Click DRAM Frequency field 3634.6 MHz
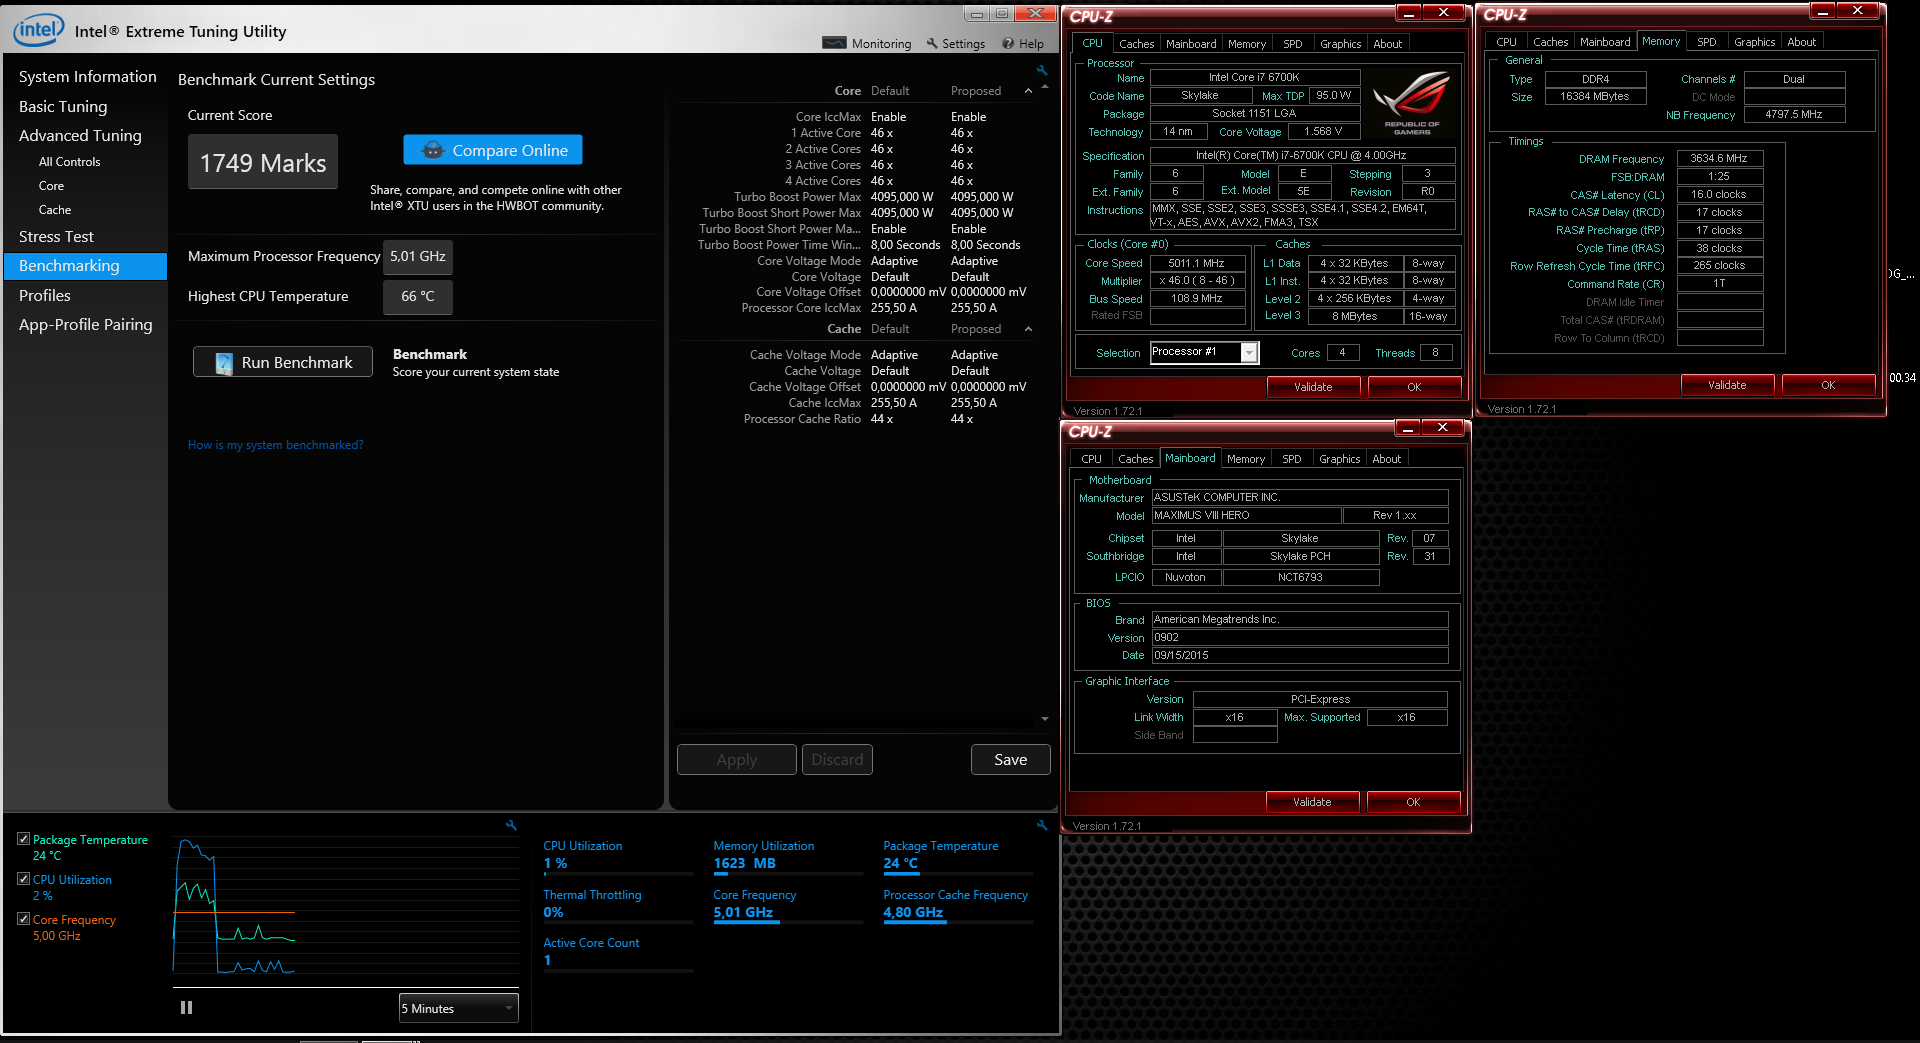Viewport: 1920px width, 1043px height. tap(1719, 158)
